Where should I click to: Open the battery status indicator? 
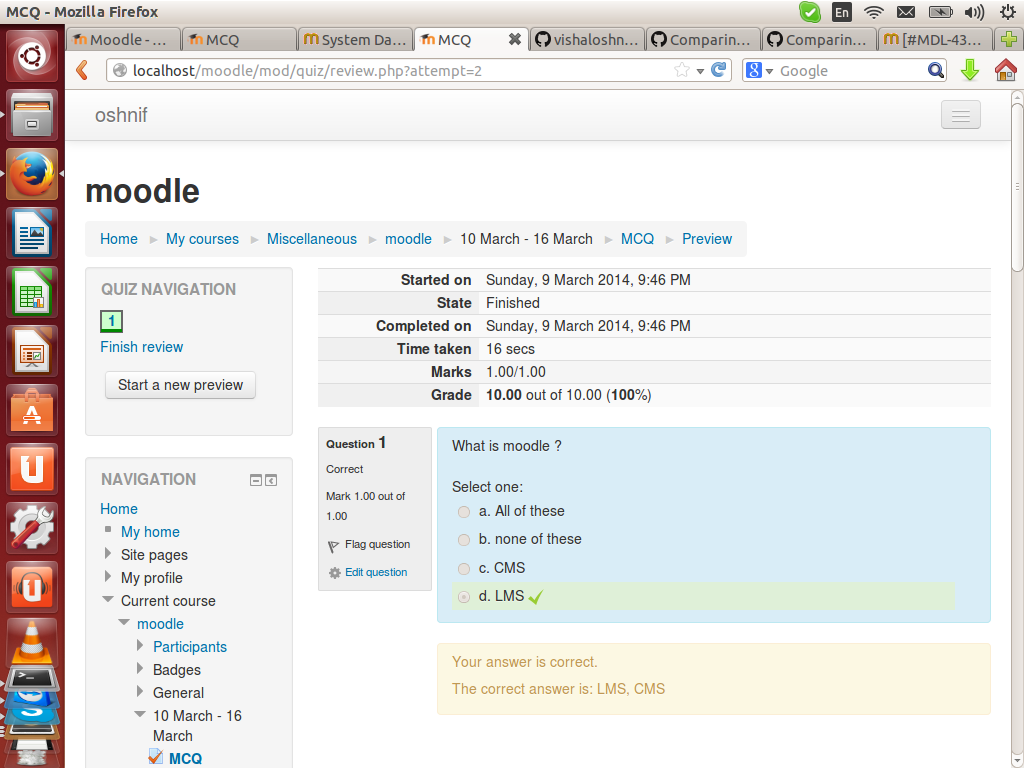point(940,12)
